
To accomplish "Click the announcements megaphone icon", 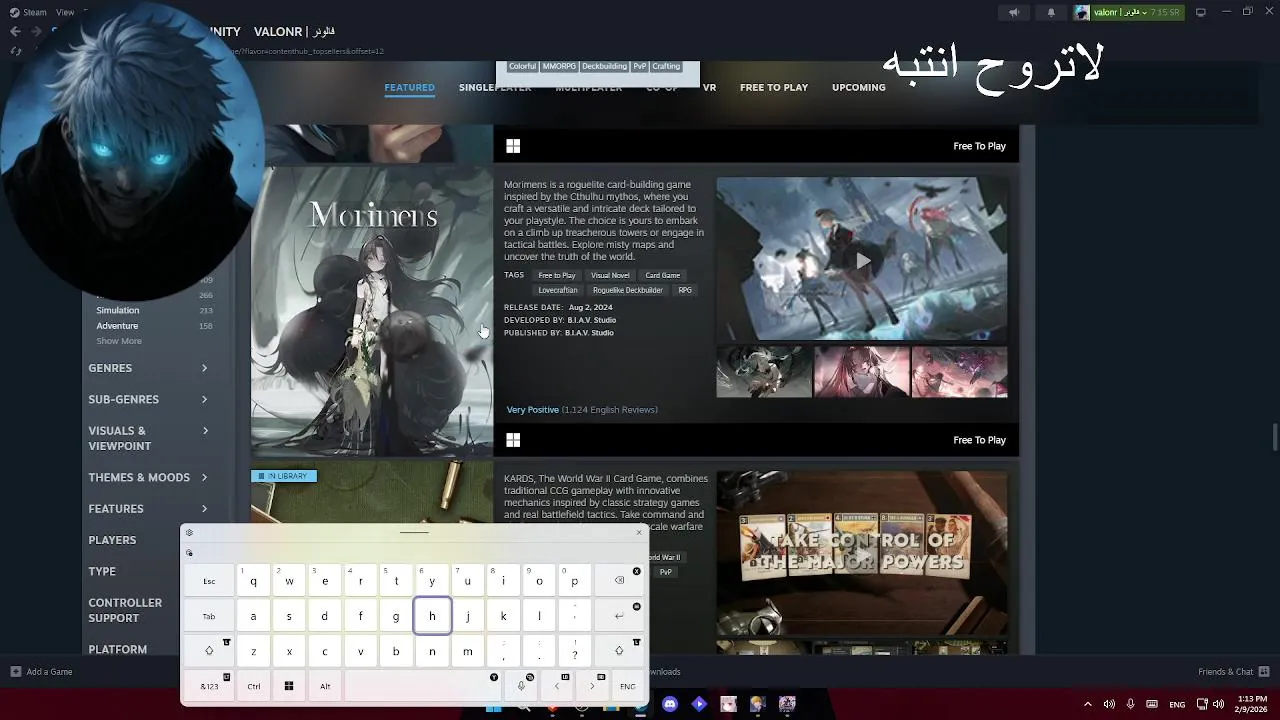I will point(1013,12).
